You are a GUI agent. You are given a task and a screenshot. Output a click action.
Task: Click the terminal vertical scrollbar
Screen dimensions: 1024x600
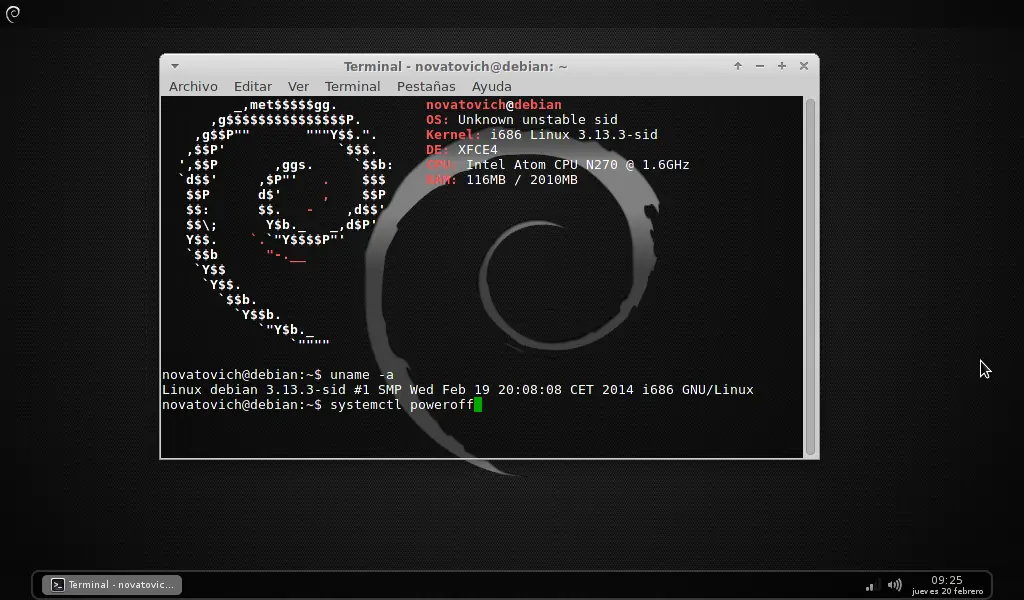(810, 277)
